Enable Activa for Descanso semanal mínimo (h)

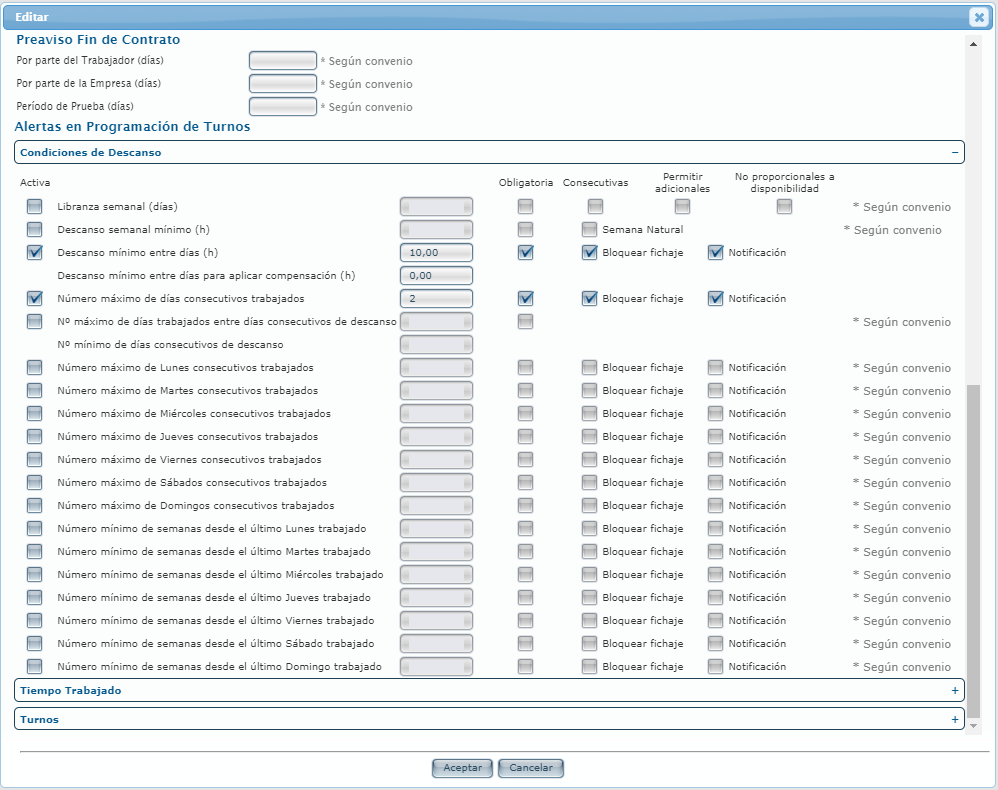click(34, 229)
